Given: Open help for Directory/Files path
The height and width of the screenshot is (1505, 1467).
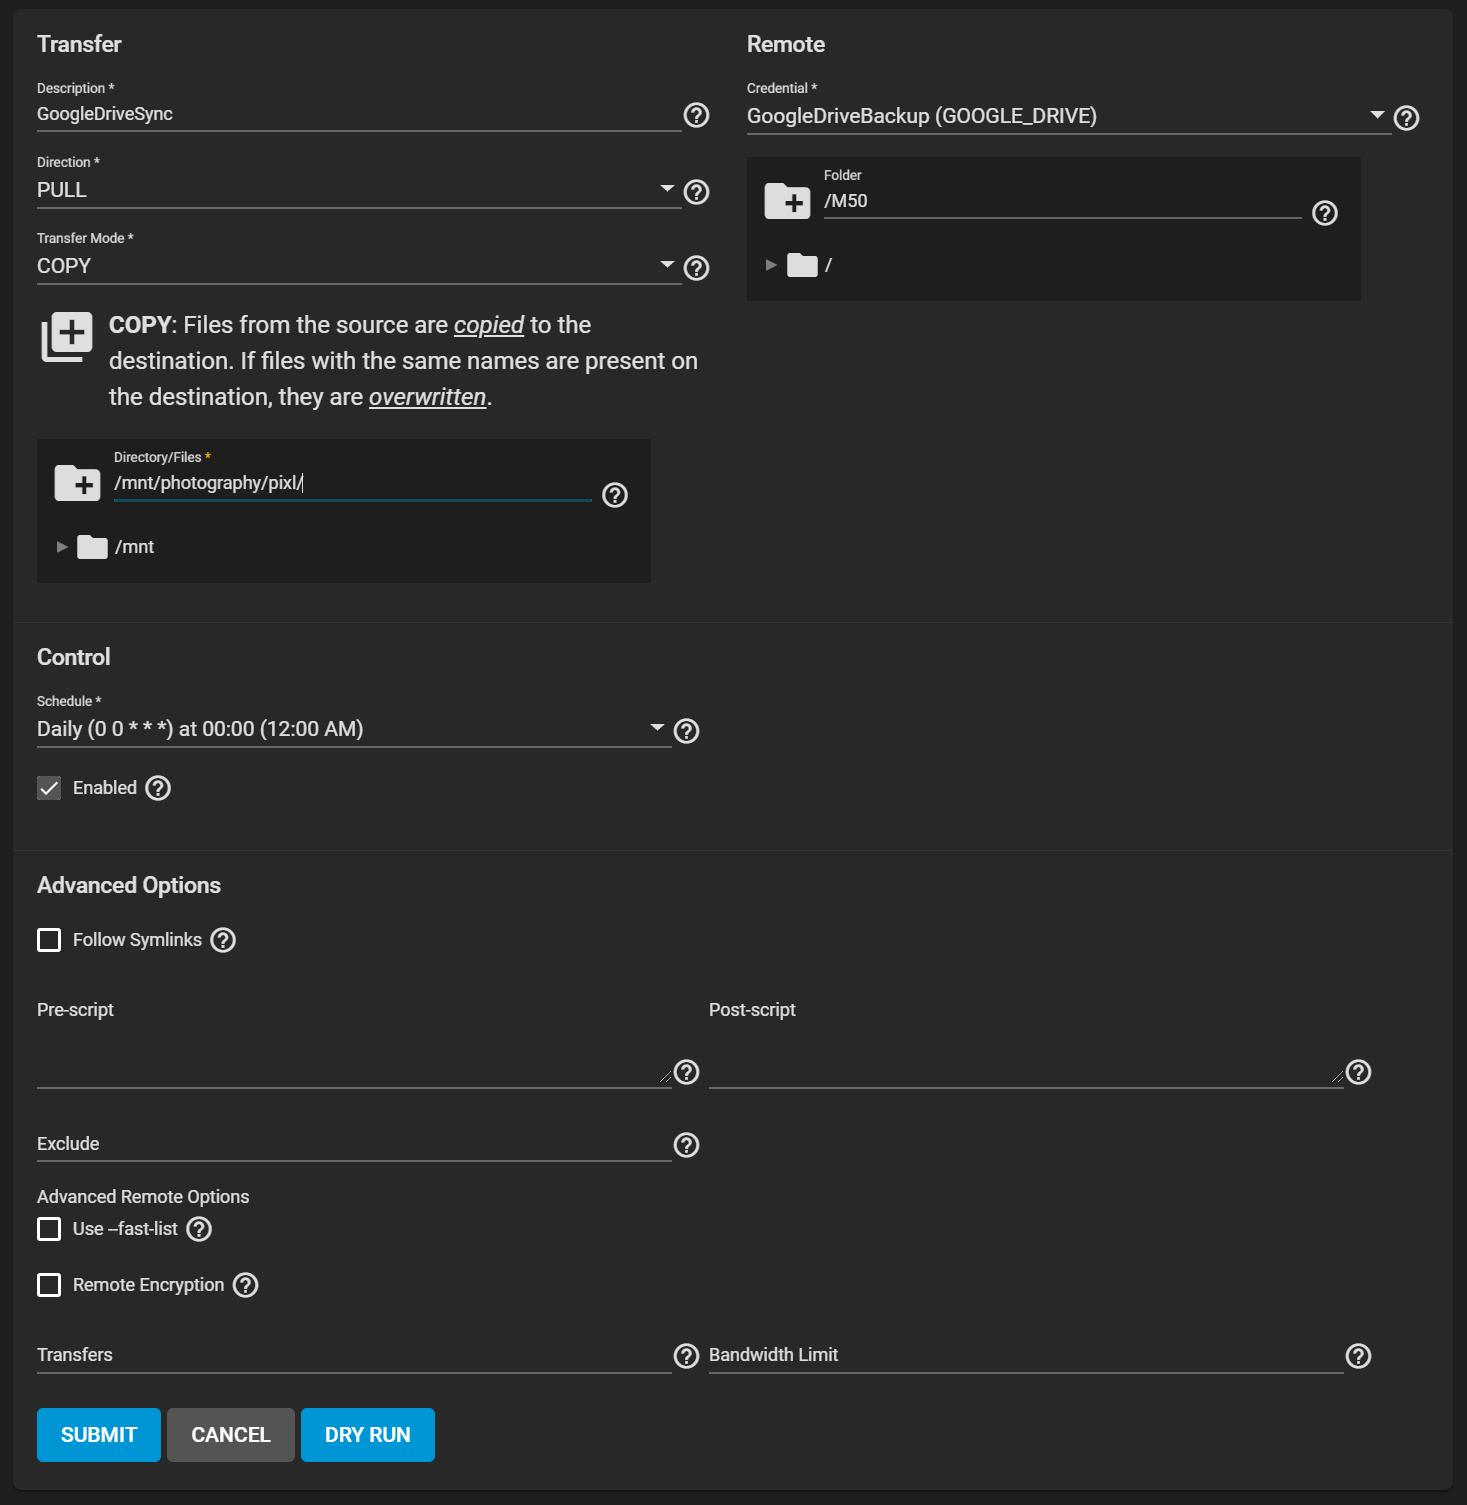Looking at the screenshot, I should (x=615, y=495).
